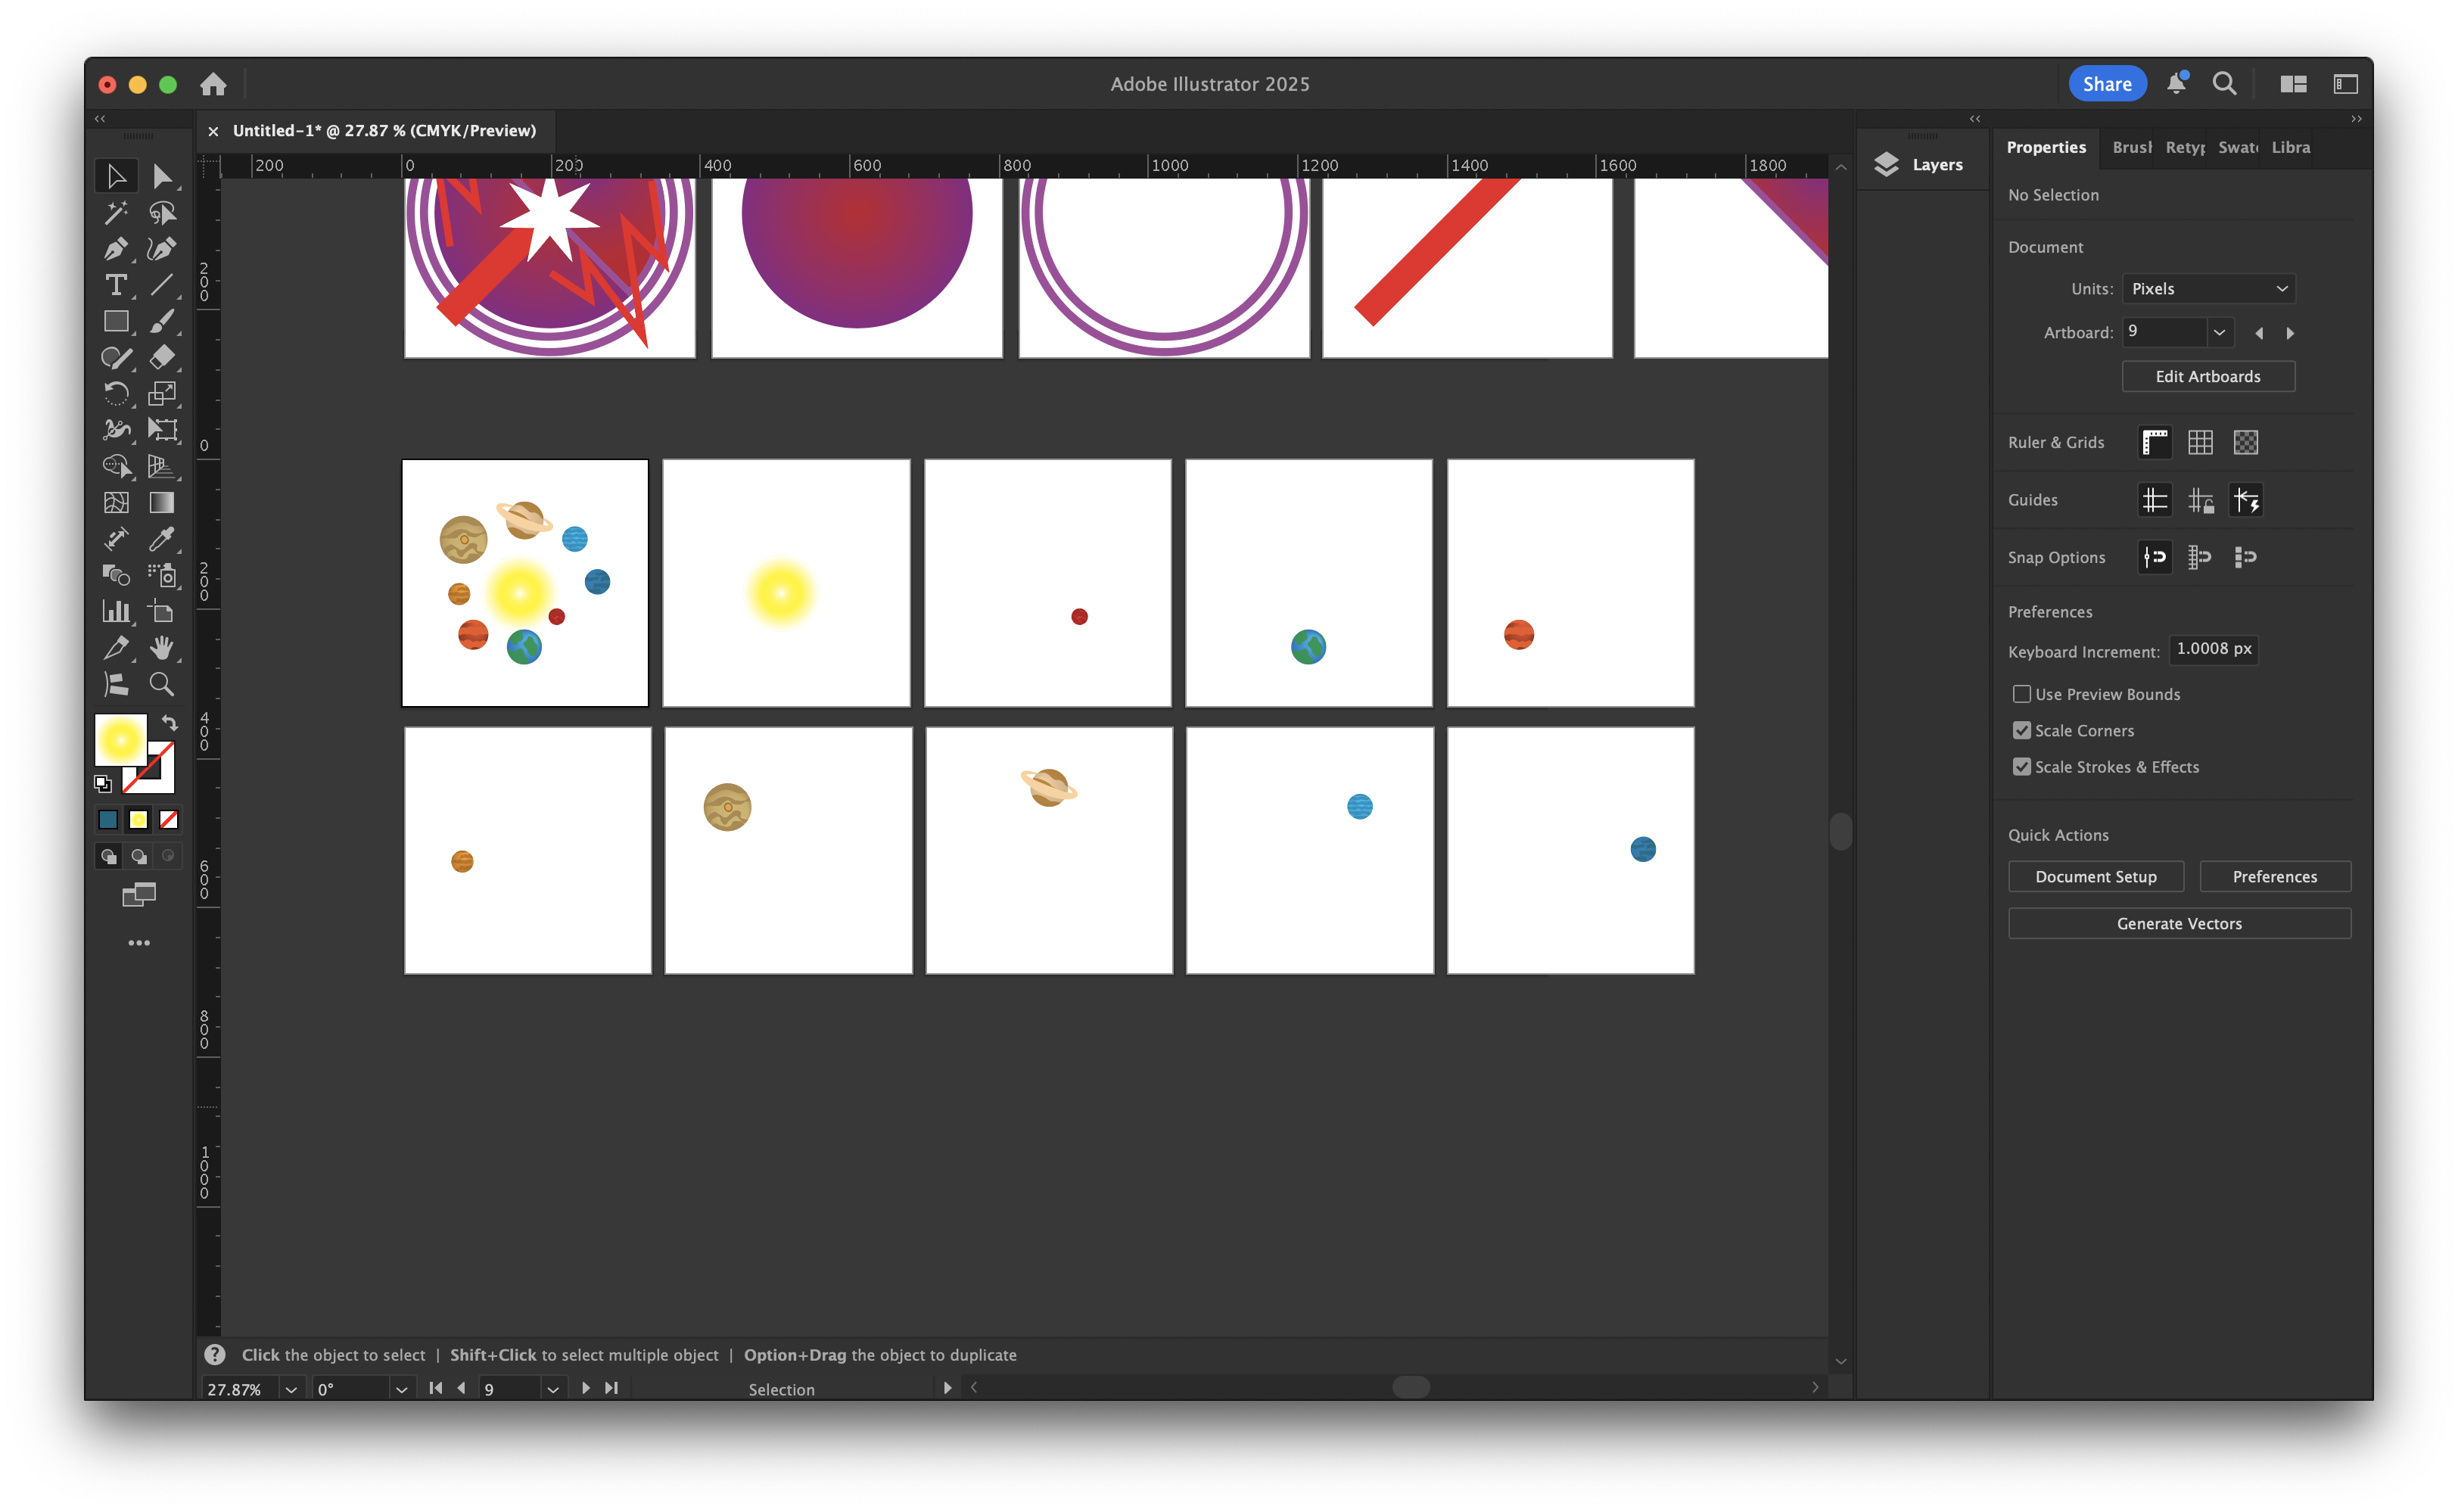The image size is (2458, 1512).
Task: Click the Edit Artboards button
Action: click(x=2208, y=376)
